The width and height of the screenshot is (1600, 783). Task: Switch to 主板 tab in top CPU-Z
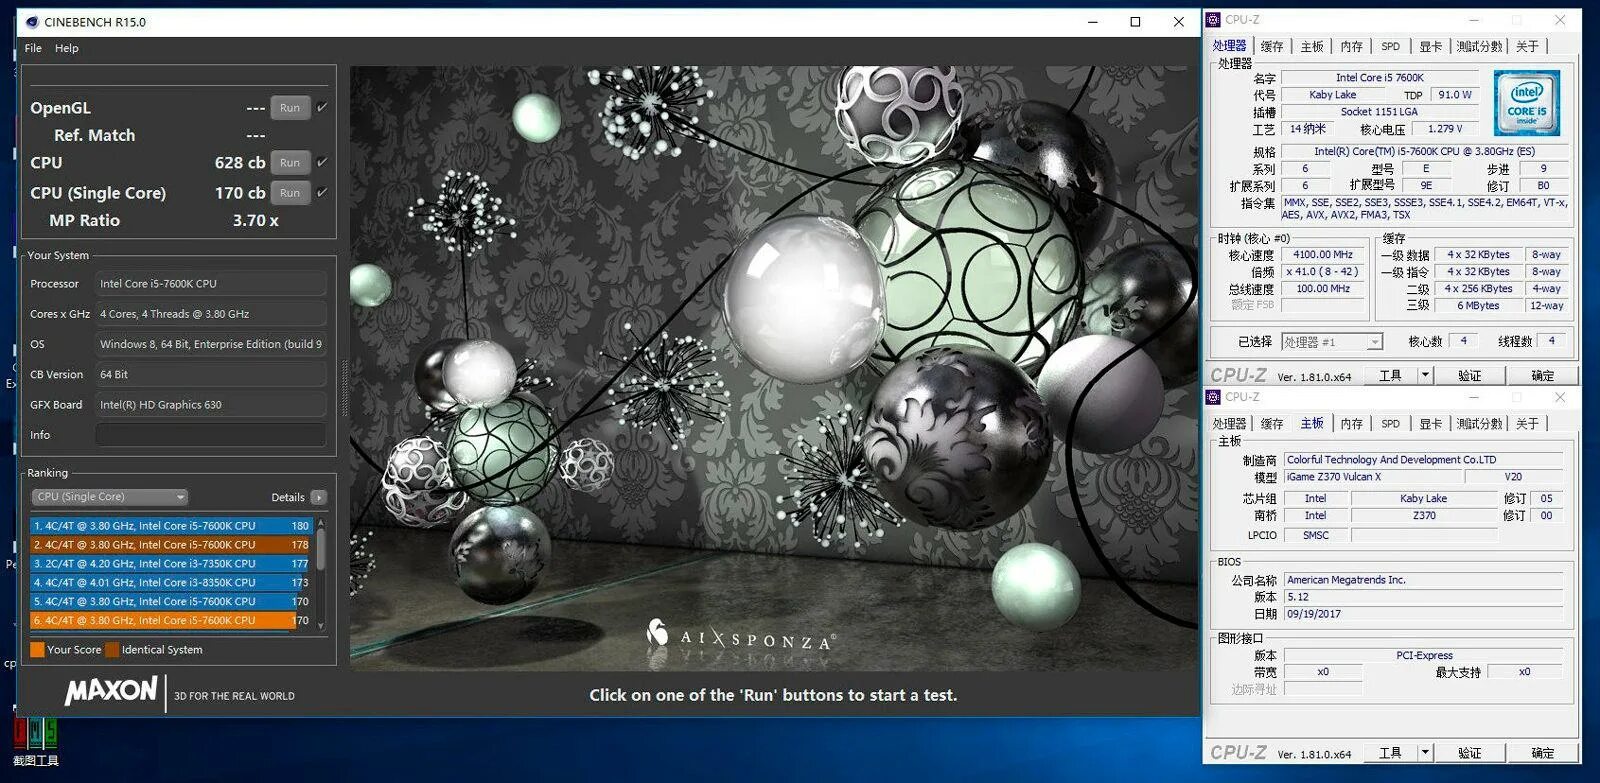coord(1312,46)
